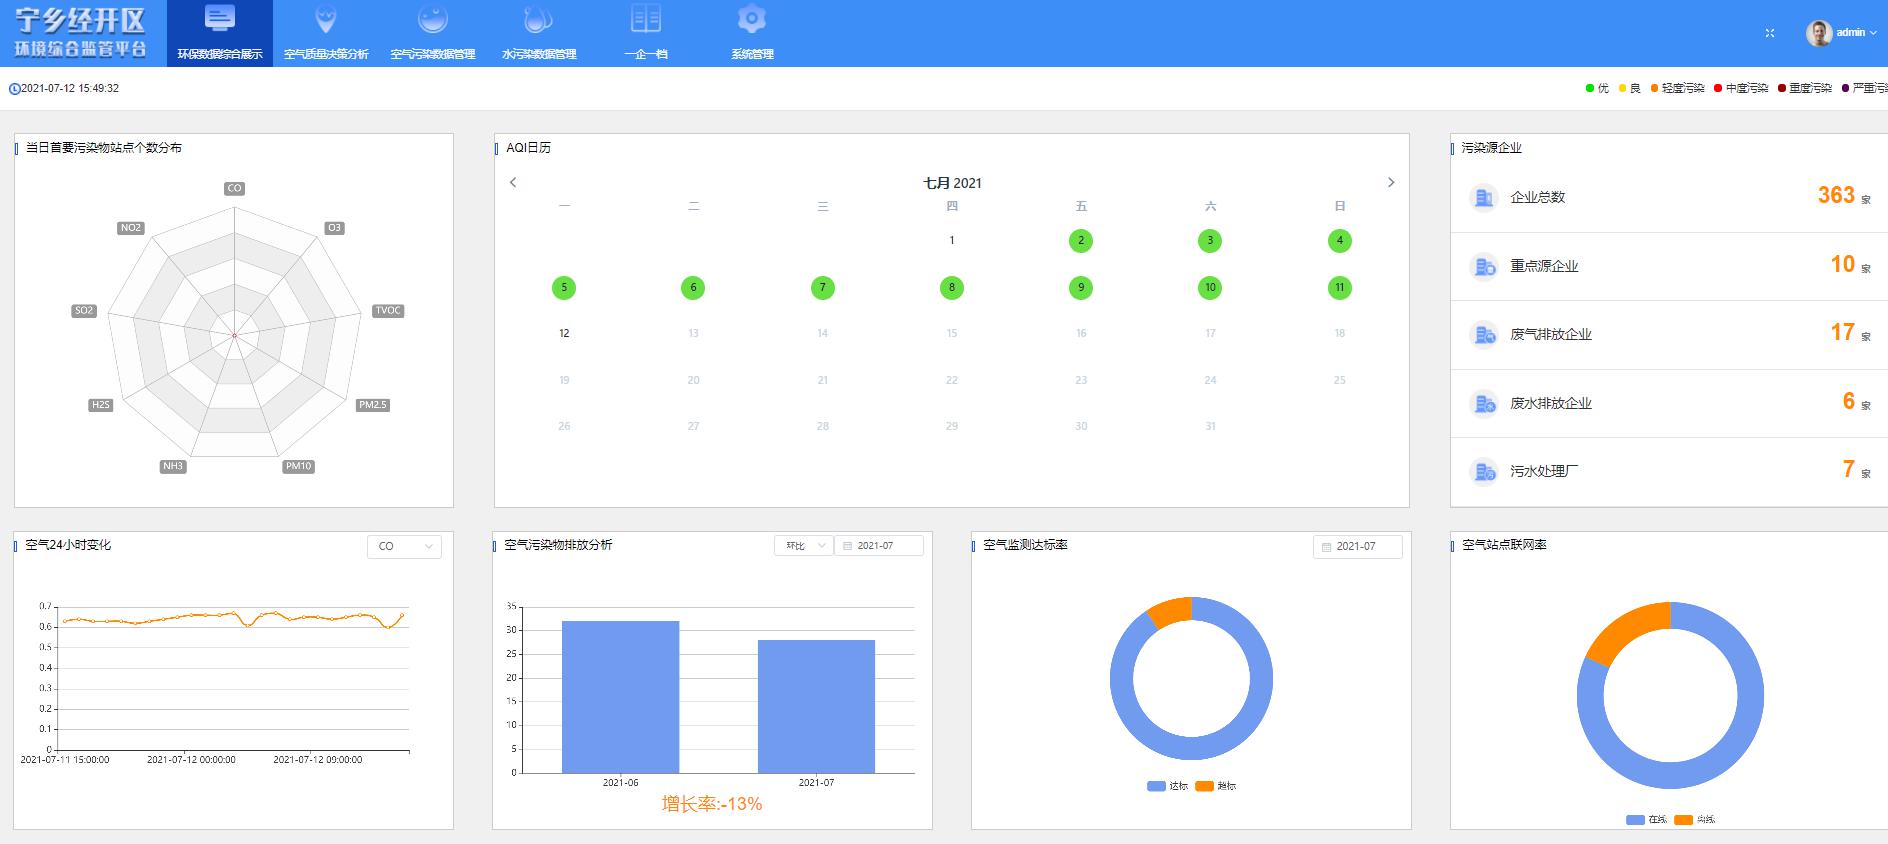Toggle the 在线 legend in 空气站点联网率
1888x844 pixels.
pos(1646,819)
